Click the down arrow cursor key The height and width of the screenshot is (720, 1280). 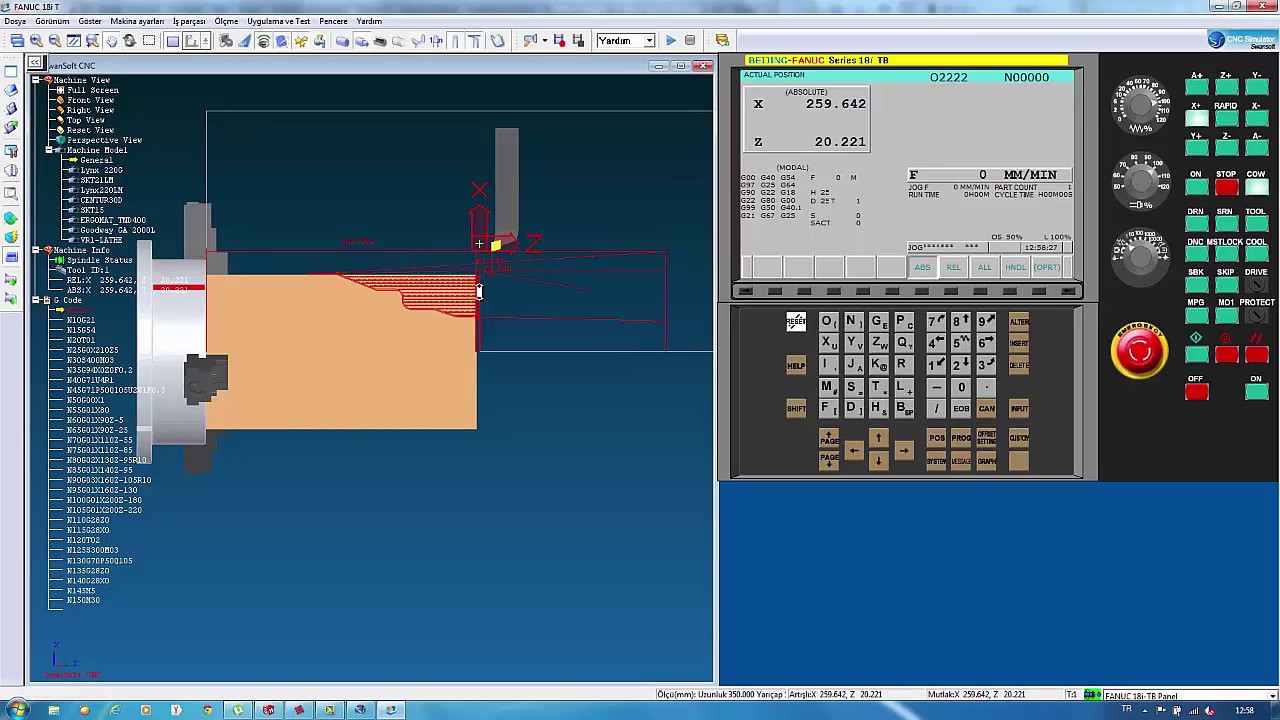(x=879, y=460)
